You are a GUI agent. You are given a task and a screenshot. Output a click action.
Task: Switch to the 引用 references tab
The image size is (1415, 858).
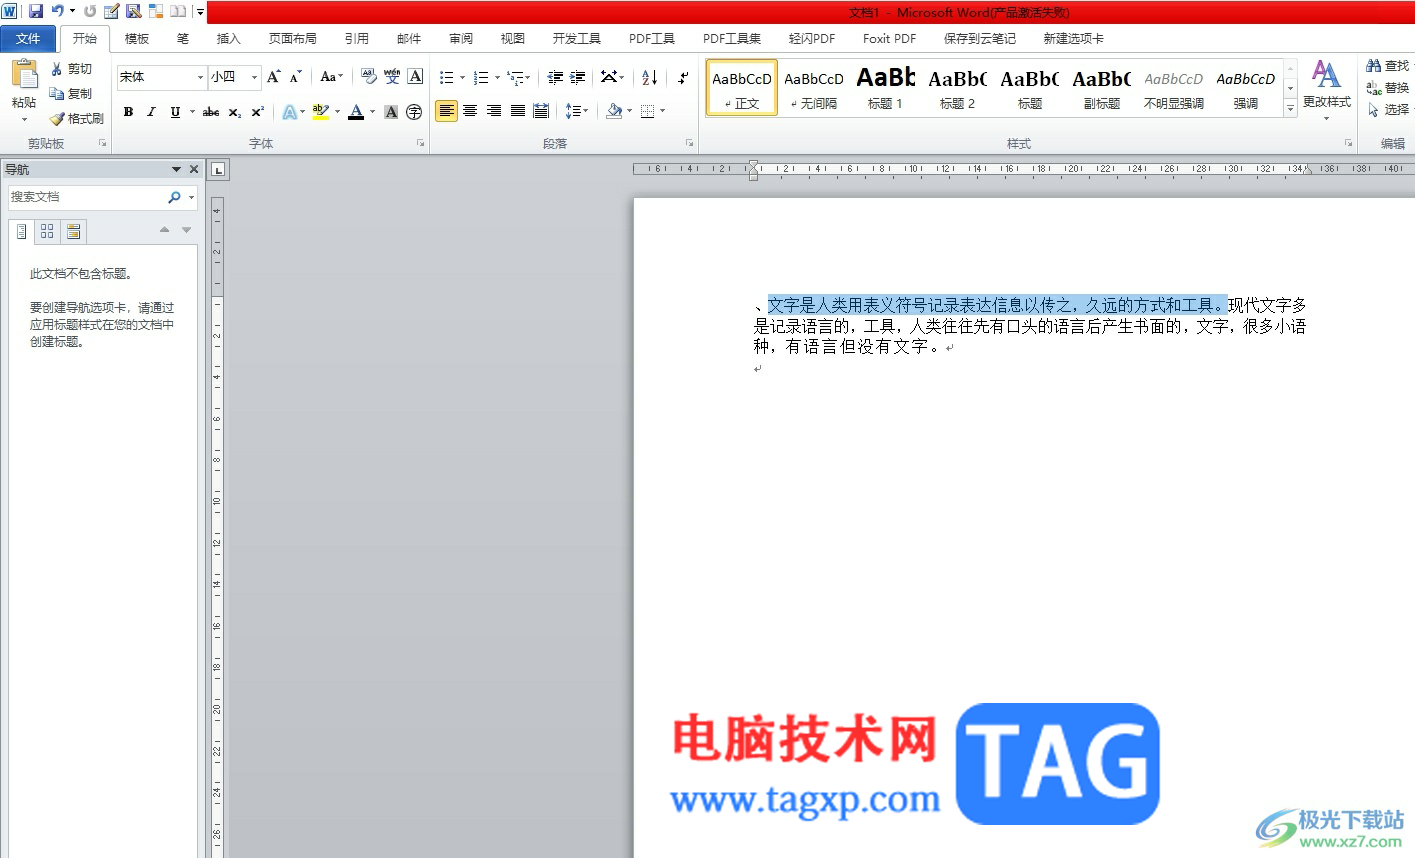[357, 39]
